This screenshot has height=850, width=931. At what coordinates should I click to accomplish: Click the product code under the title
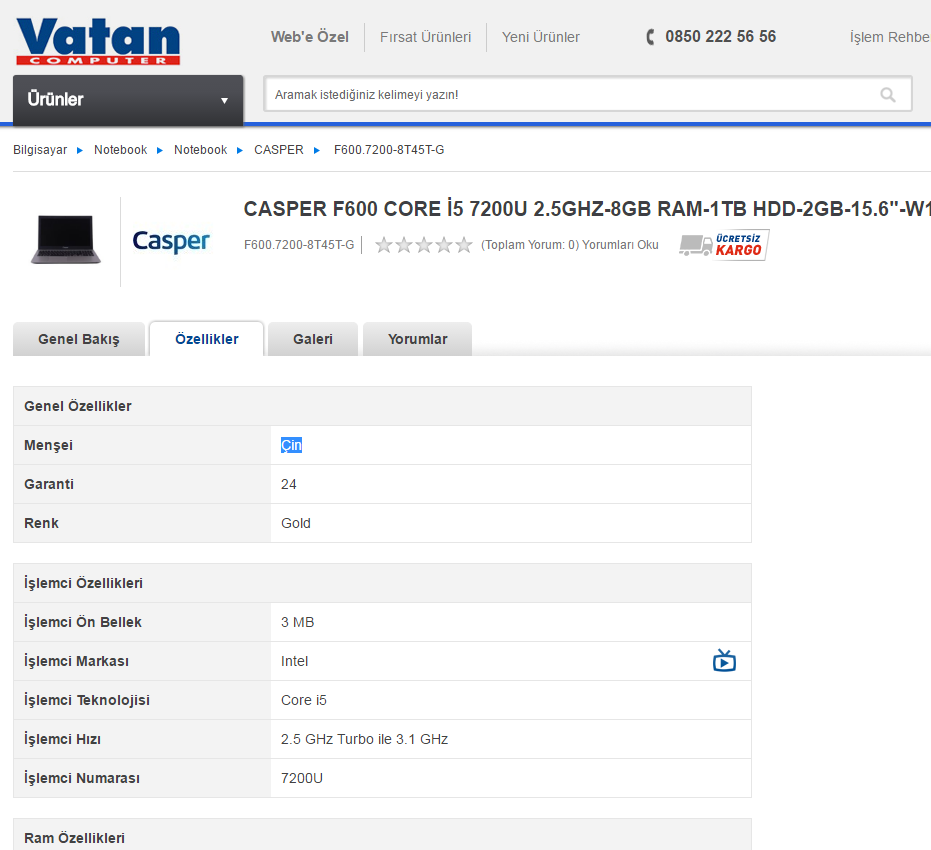pyautogui.click(x=299, y=245)
